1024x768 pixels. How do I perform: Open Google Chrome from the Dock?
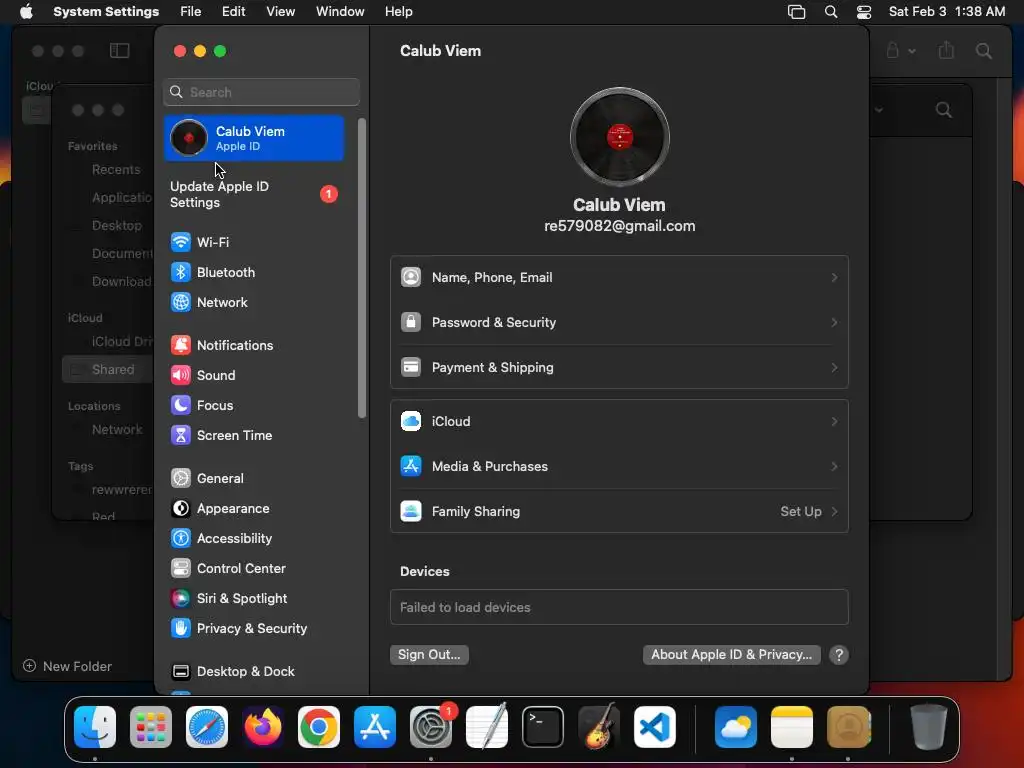click(319, 727)
